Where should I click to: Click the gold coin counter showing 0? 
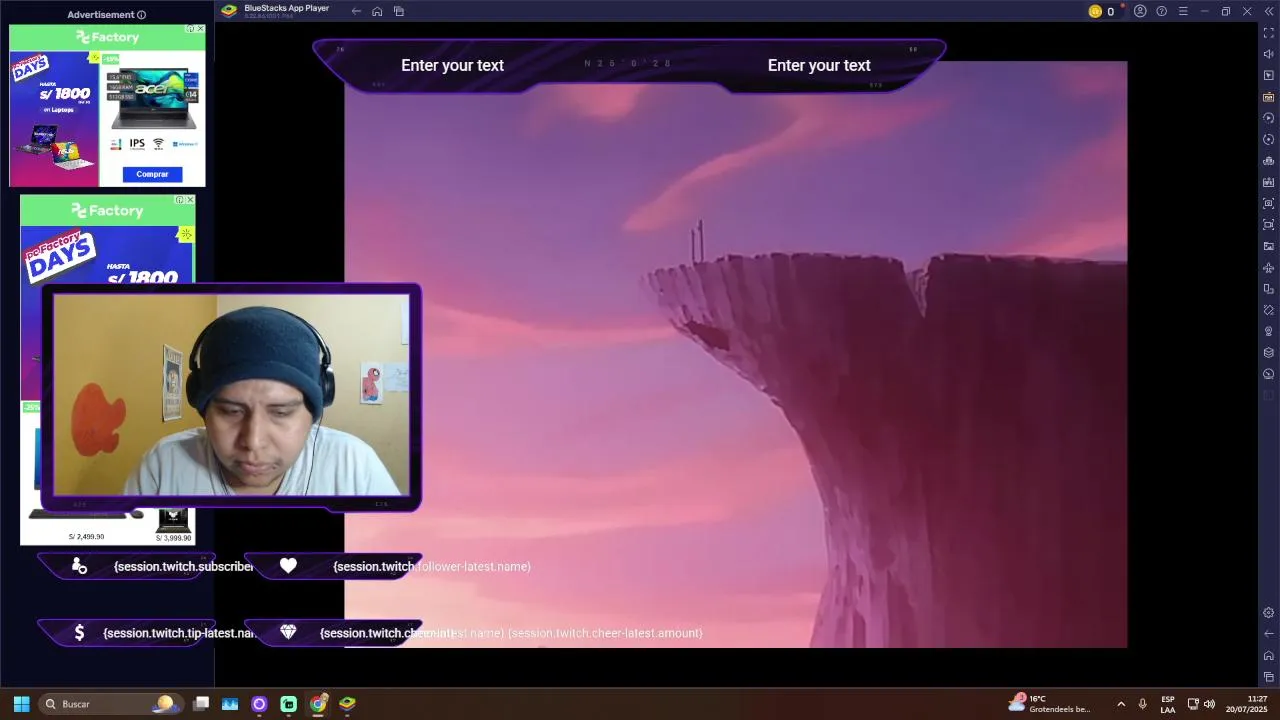pyautogui.click(x=1101, y=11)
